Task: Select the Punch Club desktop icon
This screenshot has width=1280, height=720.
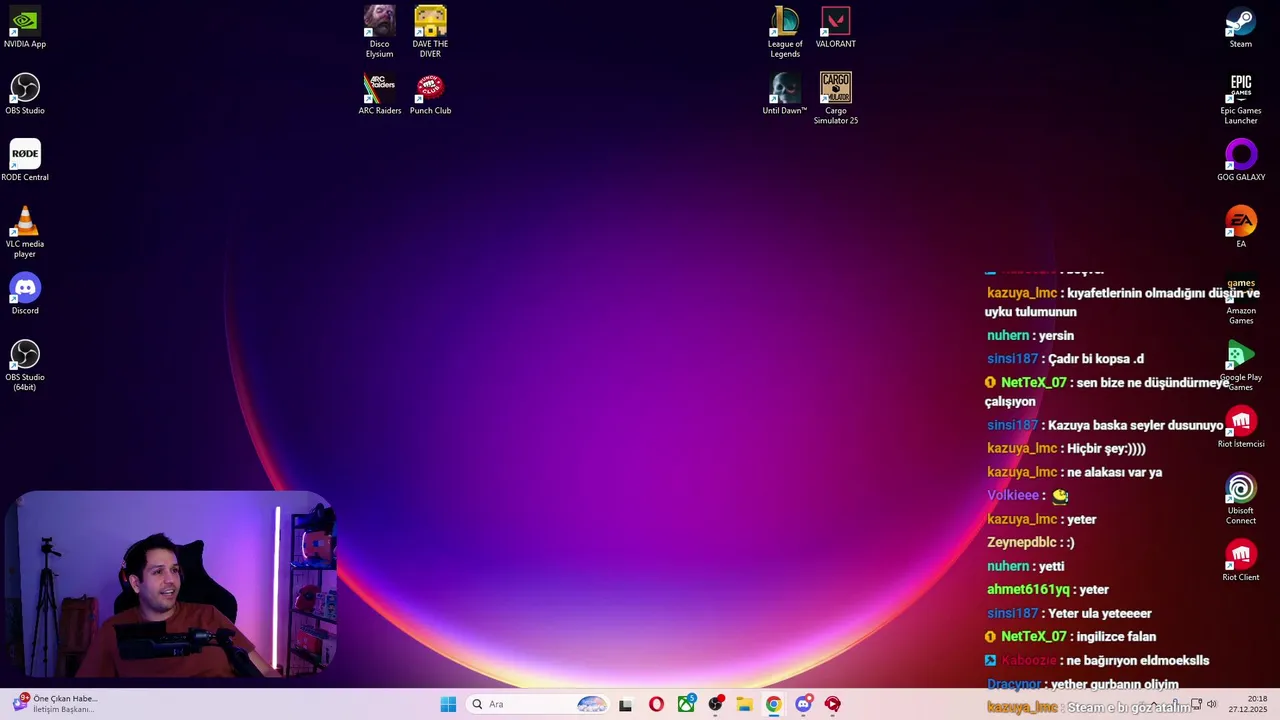Action: [x=430, y=94]
